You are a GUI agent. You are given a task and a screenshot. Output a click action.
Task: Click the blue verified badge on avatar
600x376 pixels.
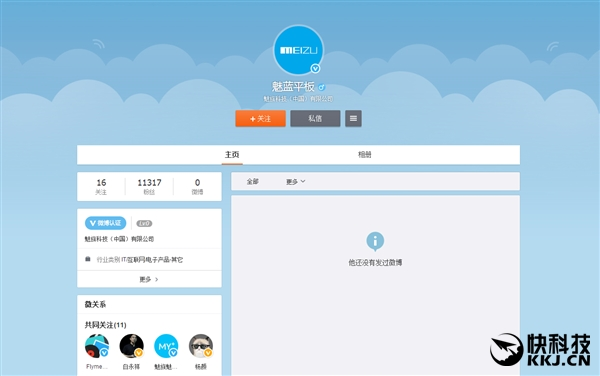(x=315, y=68)
